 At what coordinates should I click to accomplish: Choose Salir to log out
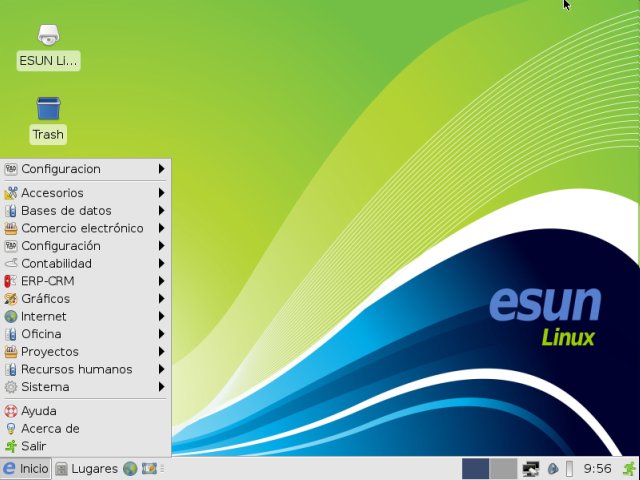click(x=85, y=446)
